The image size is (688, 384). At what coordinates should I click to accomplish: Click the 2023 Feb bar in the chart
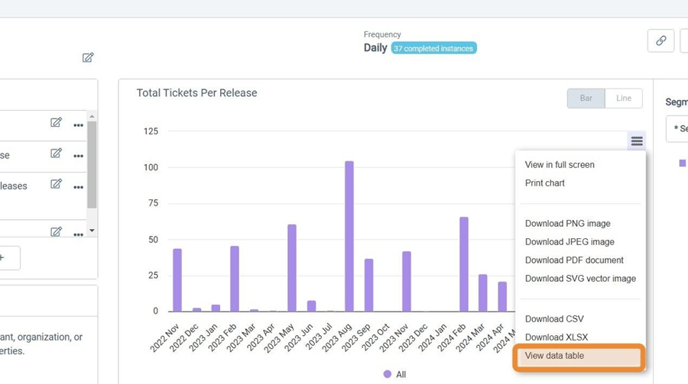click(x=235, y=279)
